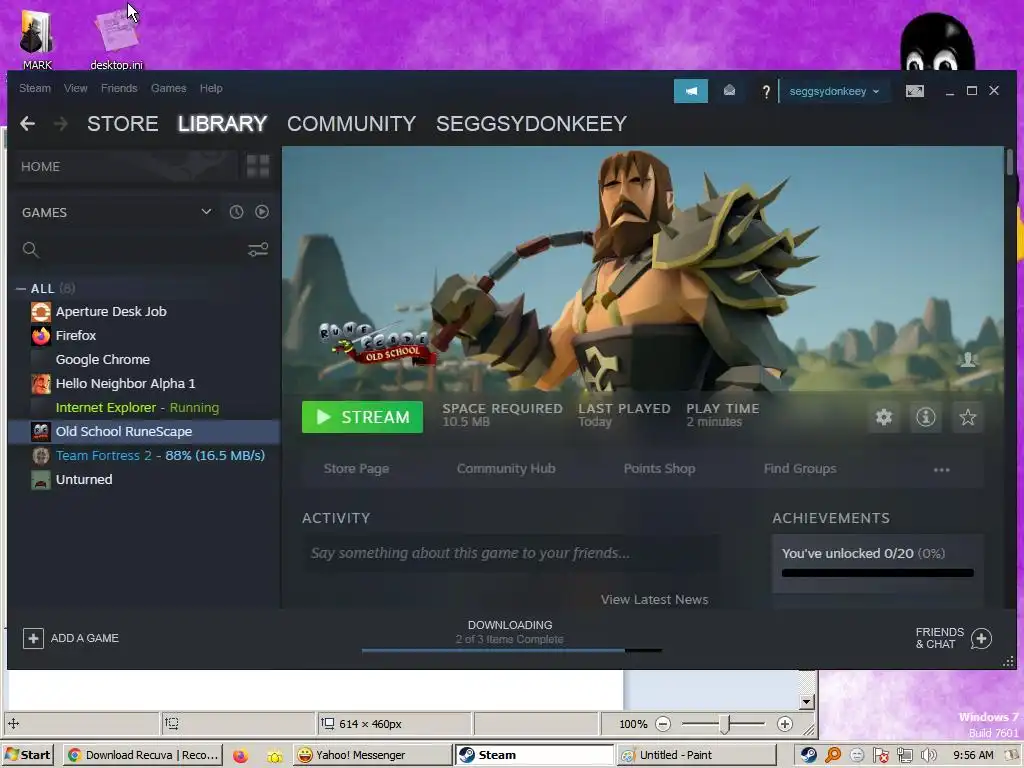Click Paint zoom in plus button
This screenshot has width=1024, height=768.
[x=784, y=724]
